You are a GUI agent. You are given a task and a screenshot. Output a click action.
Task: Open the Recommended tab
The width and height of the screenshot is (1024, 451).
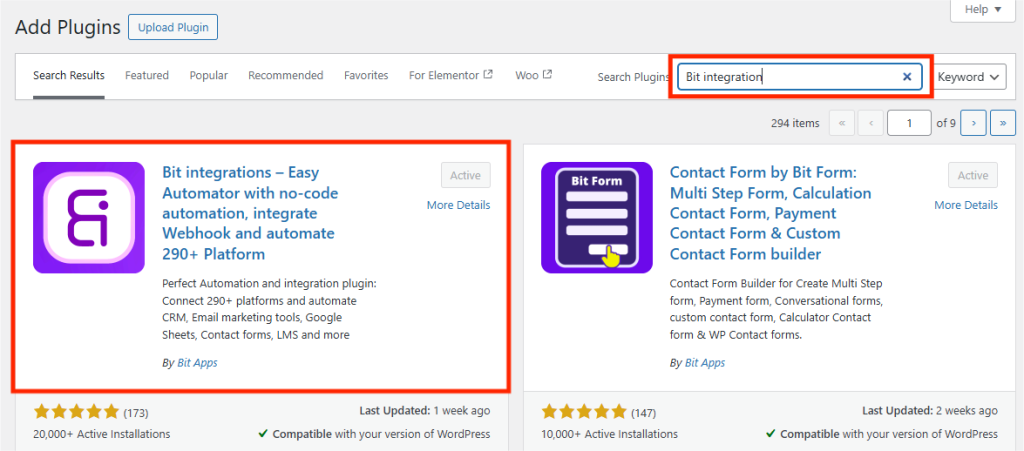285,76
